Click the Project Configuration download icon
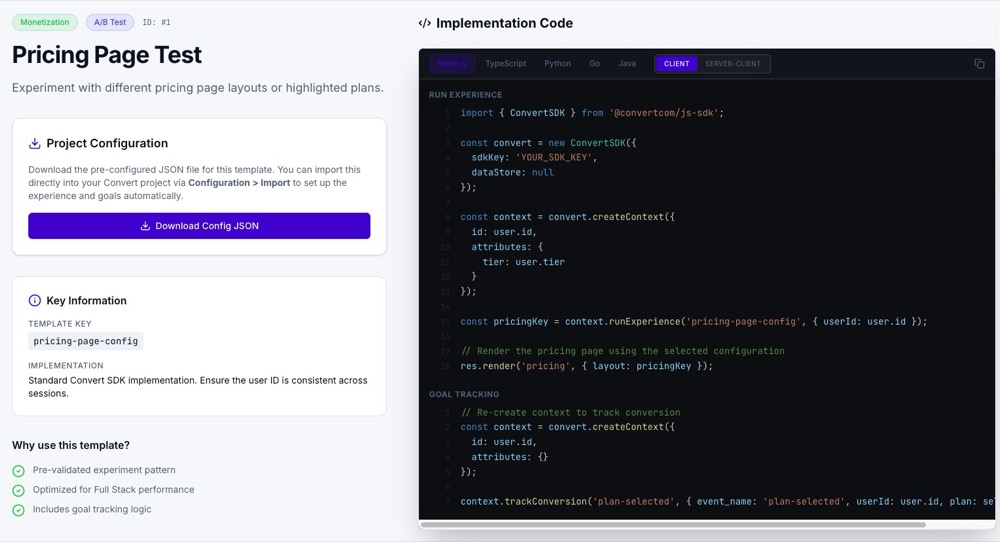The width and height of the screenshot is (1000, 542). 35,143
